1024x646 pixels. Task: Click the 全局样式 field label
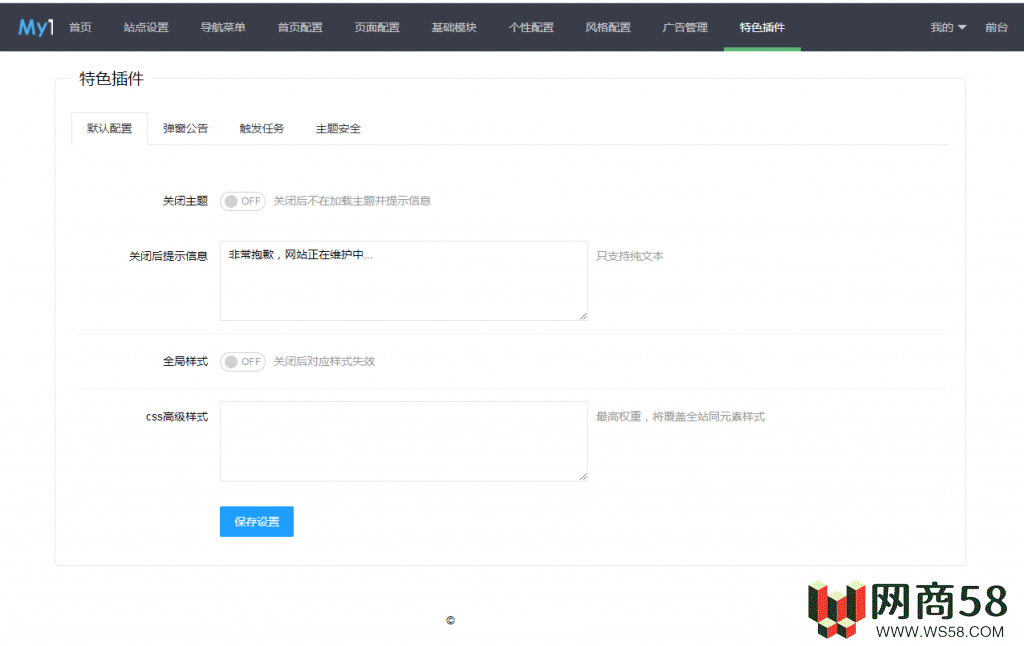point(185,361)
